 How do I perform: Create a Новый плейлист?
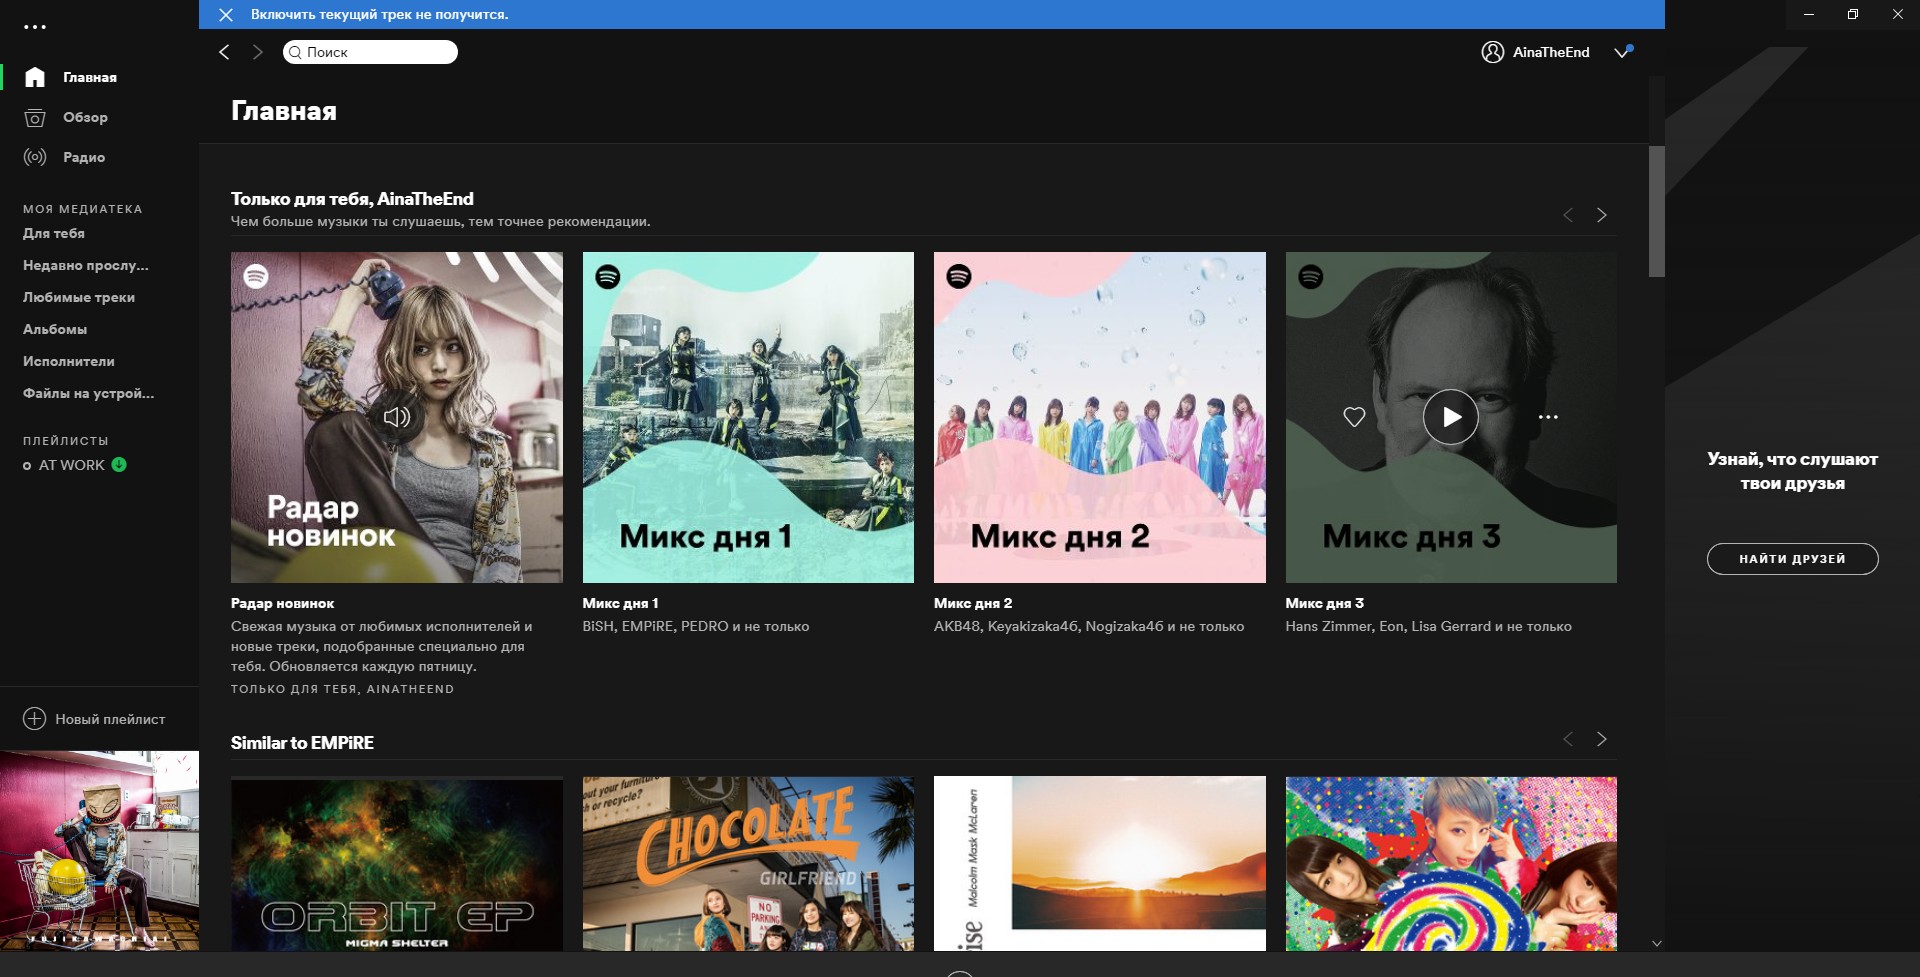pyautogui.click(x=110, y=719)
